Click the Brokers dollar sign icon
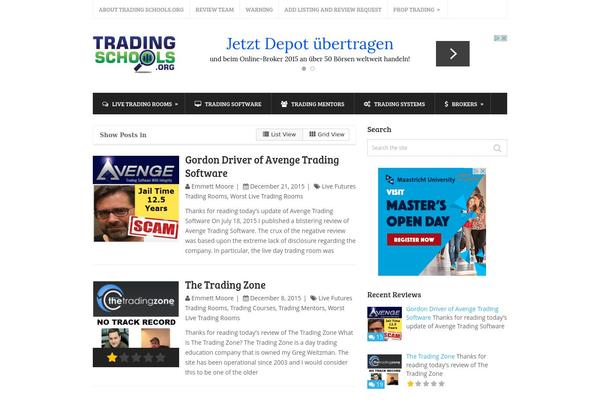 click(x=446, y=104)
